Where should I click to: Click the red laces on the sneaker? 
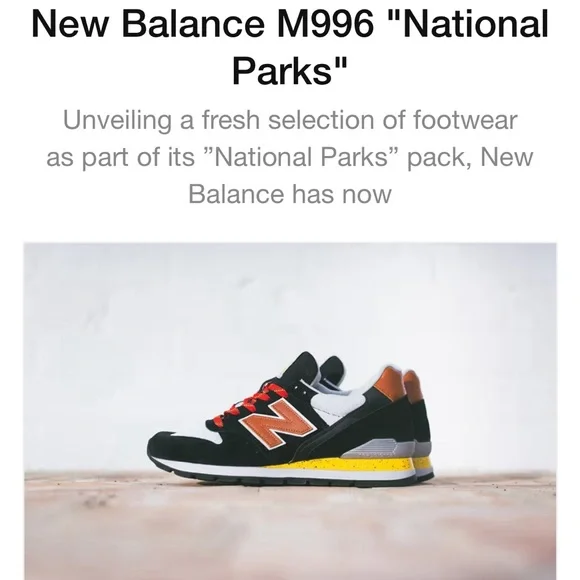(x=246, y=403)
